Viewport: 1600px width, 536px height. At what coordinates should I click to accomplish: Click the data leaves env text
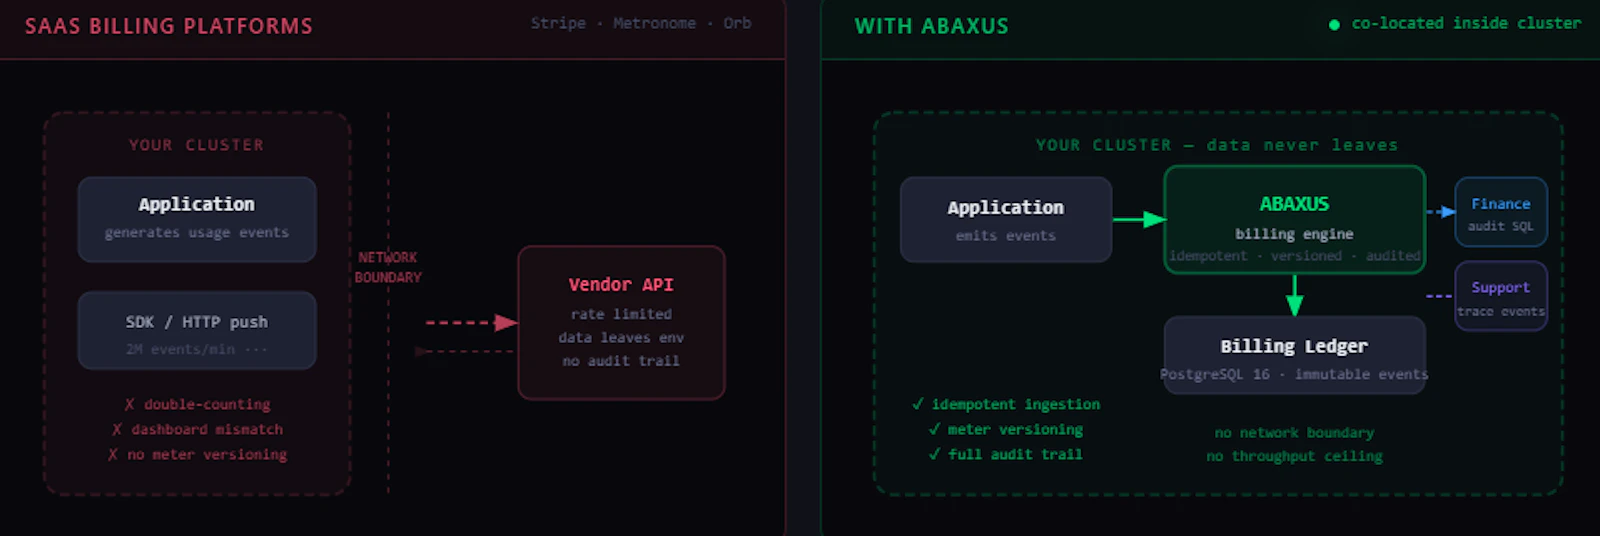(621, 337)
